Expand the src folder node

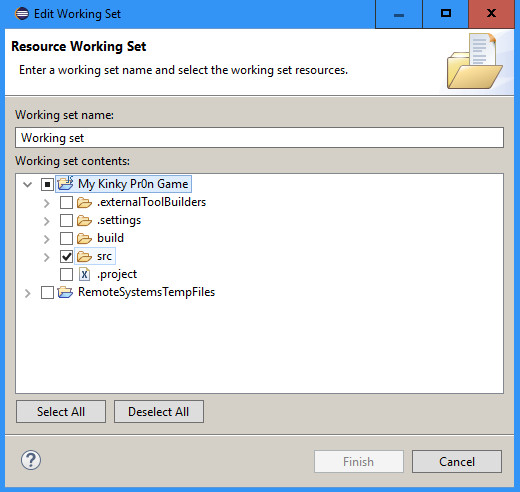pos(47,257)
